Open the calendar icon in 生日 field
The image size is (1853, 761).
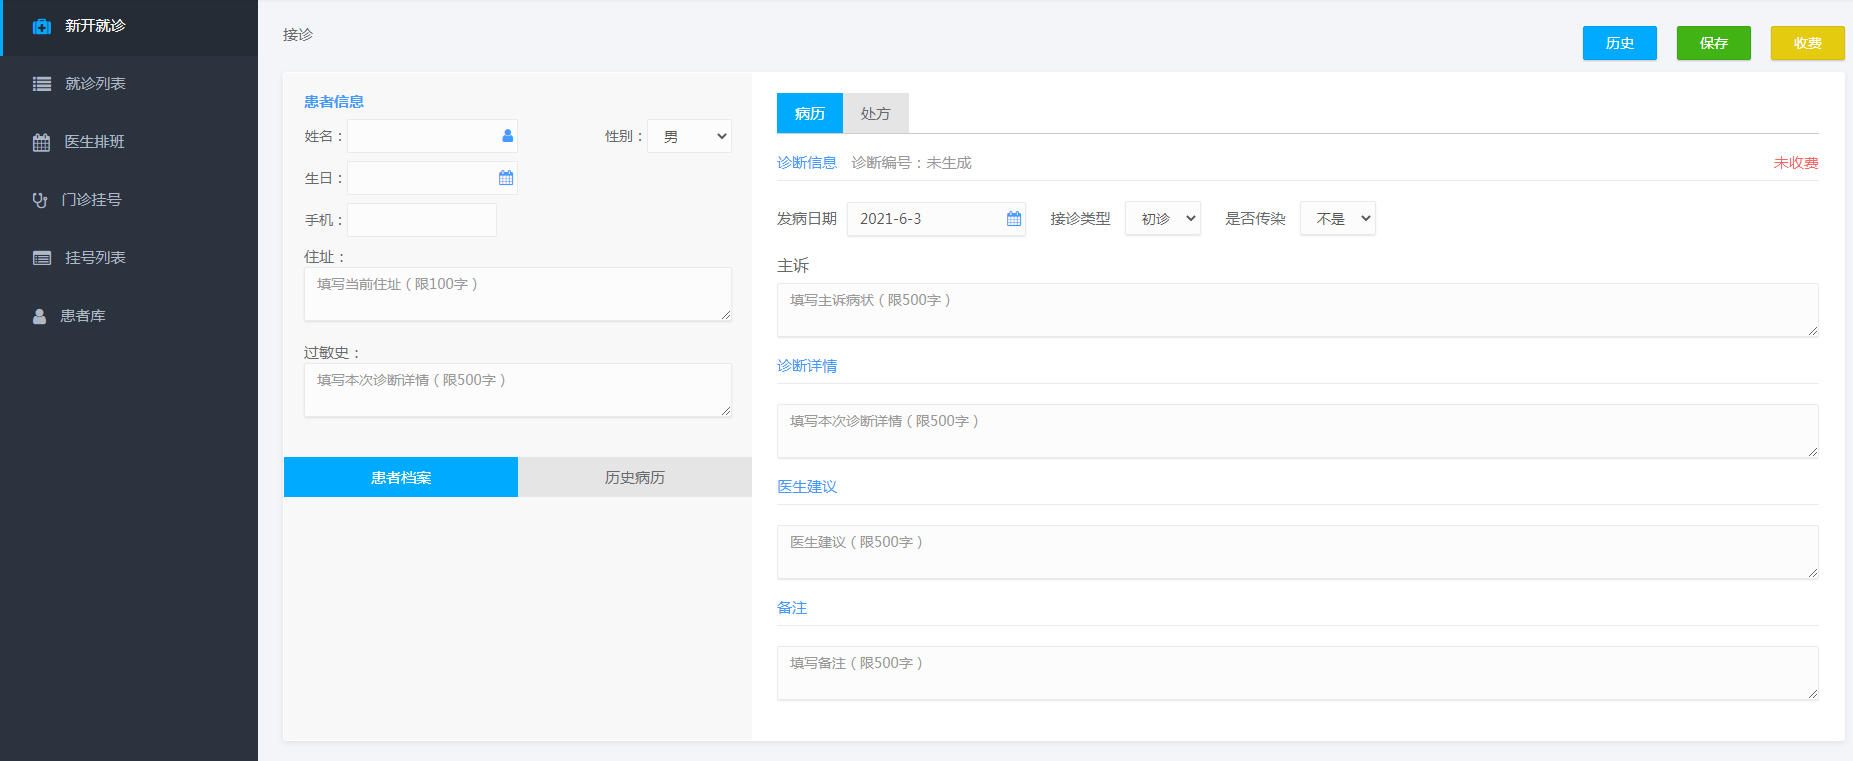[x=506, y=178]
